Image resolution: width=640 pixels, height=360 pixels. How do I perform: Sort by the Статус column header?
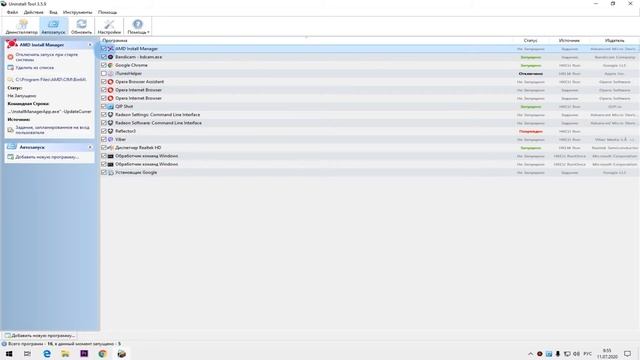(x=530, y=40)
